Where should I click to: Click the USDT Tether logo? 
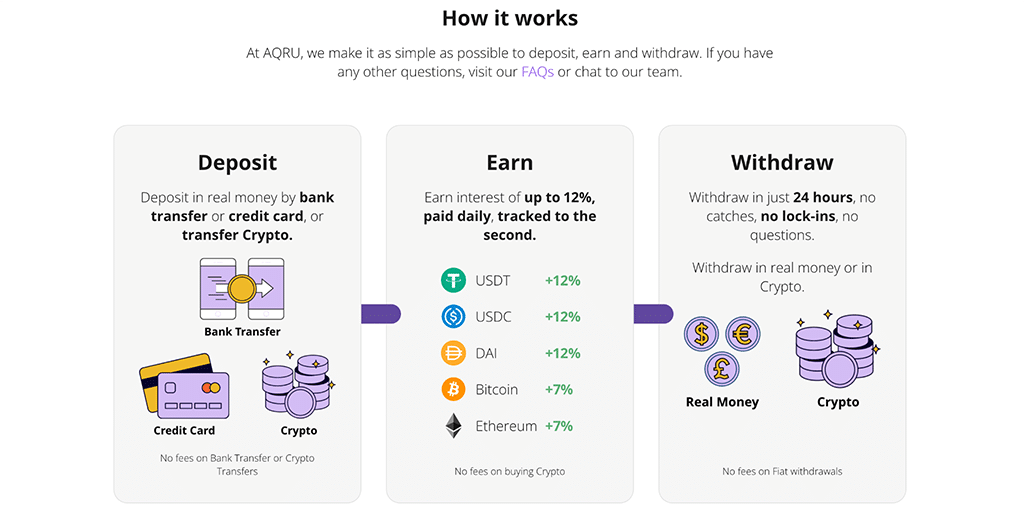tap(453, 280)
